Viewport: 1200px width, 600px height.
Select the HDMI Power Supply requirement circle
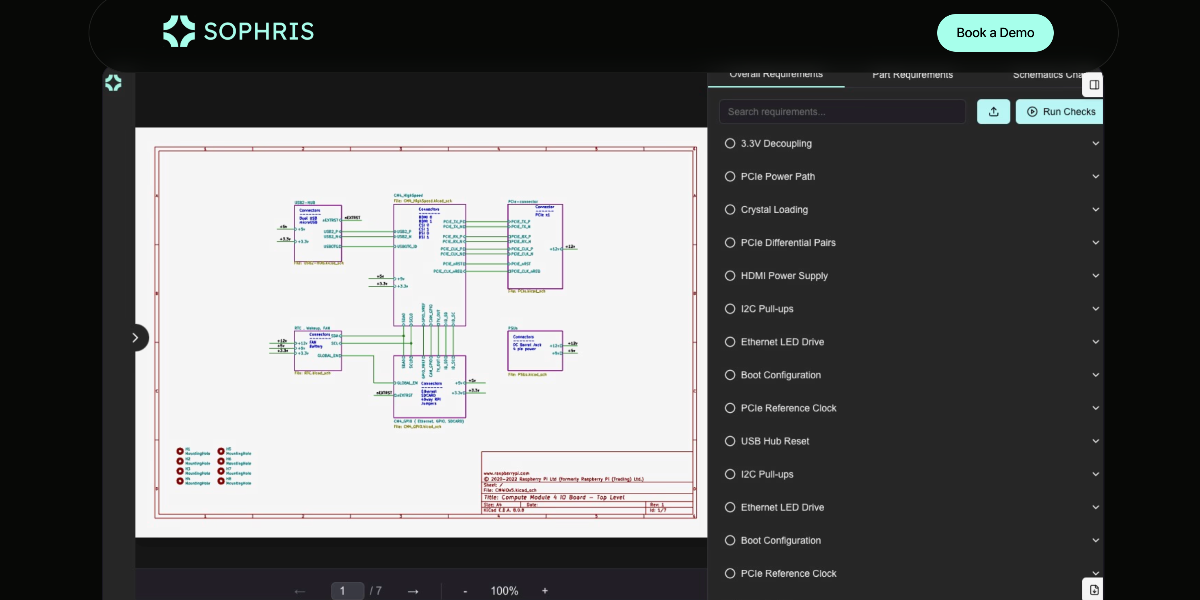[730, 276]
